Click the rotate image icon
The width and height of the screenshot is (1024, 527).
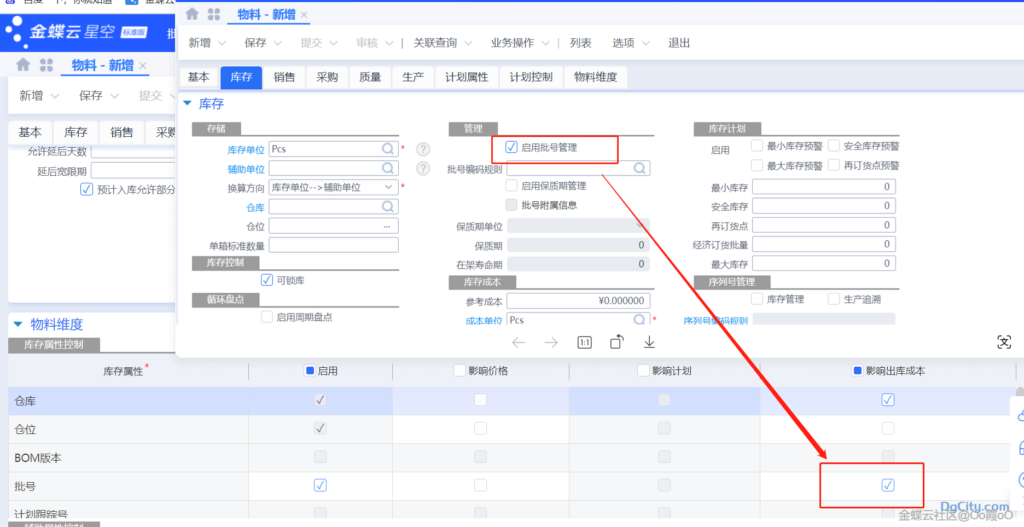(617, 342)
